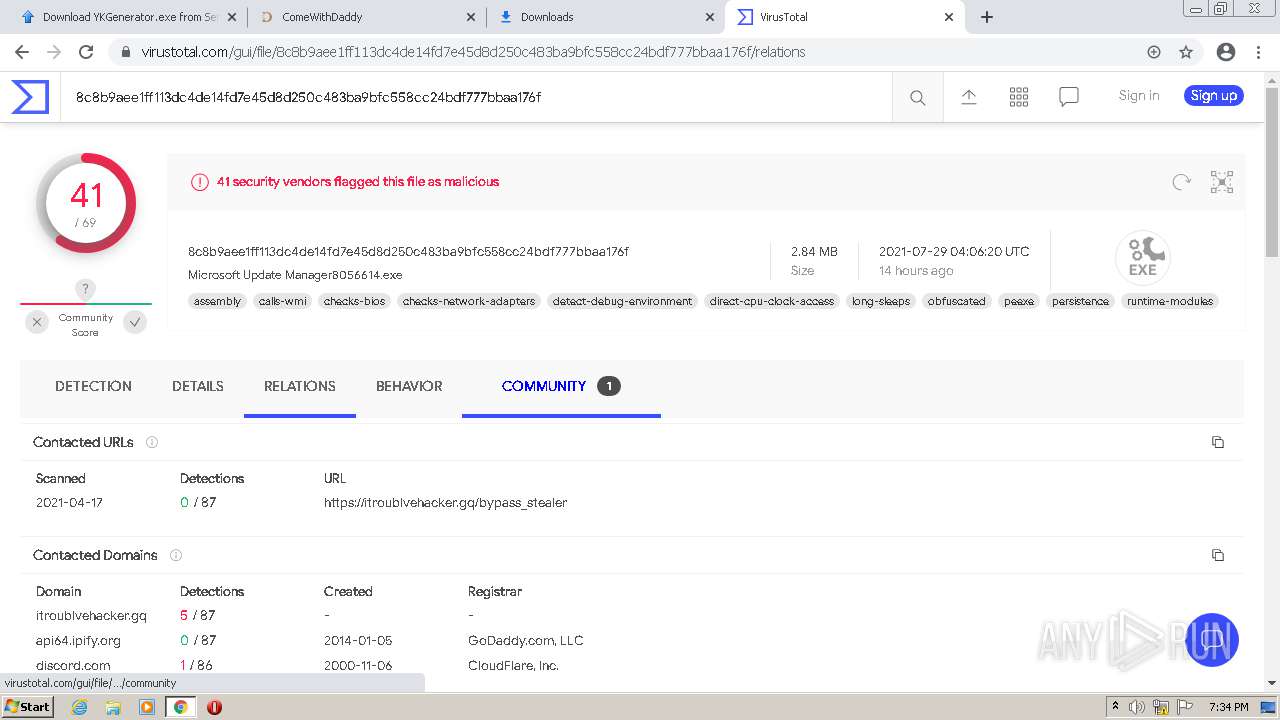Open the itroublvehacker.gq domain entry
This screenshot has height=720, width=1280.
click(x=91, y=616)
